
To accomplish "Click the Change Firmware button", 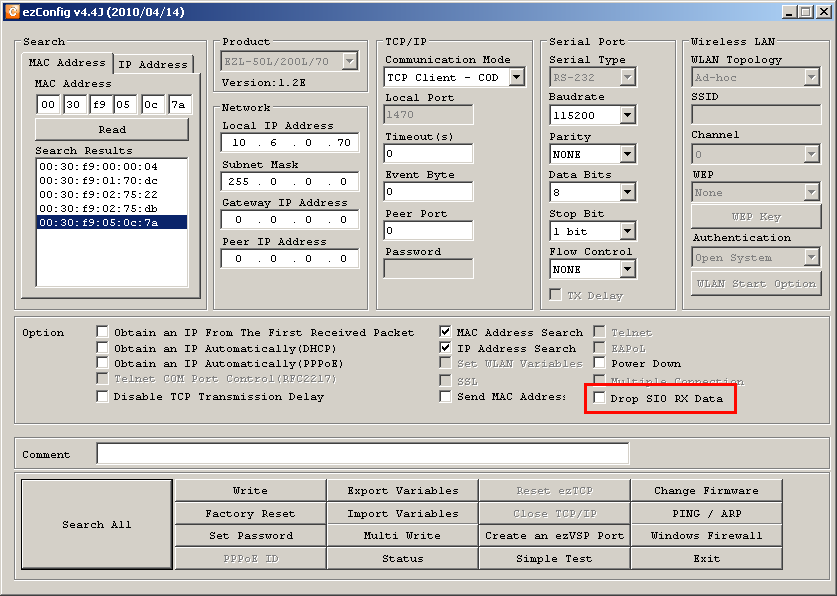I will tap(707, 490).
